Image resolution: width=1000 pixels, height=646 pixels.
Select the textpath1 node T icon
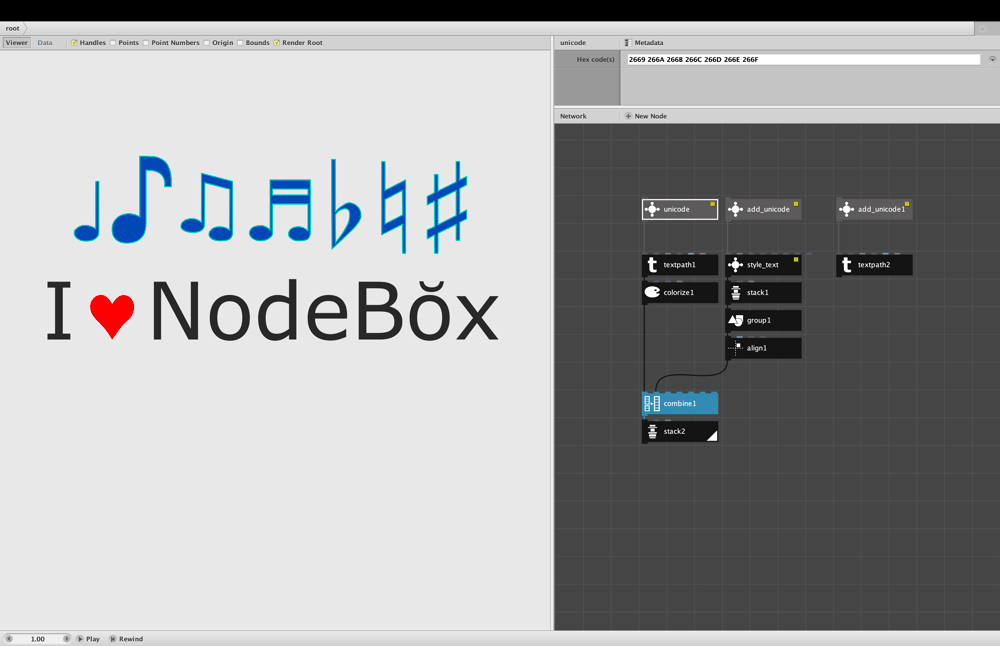(652, 265)
